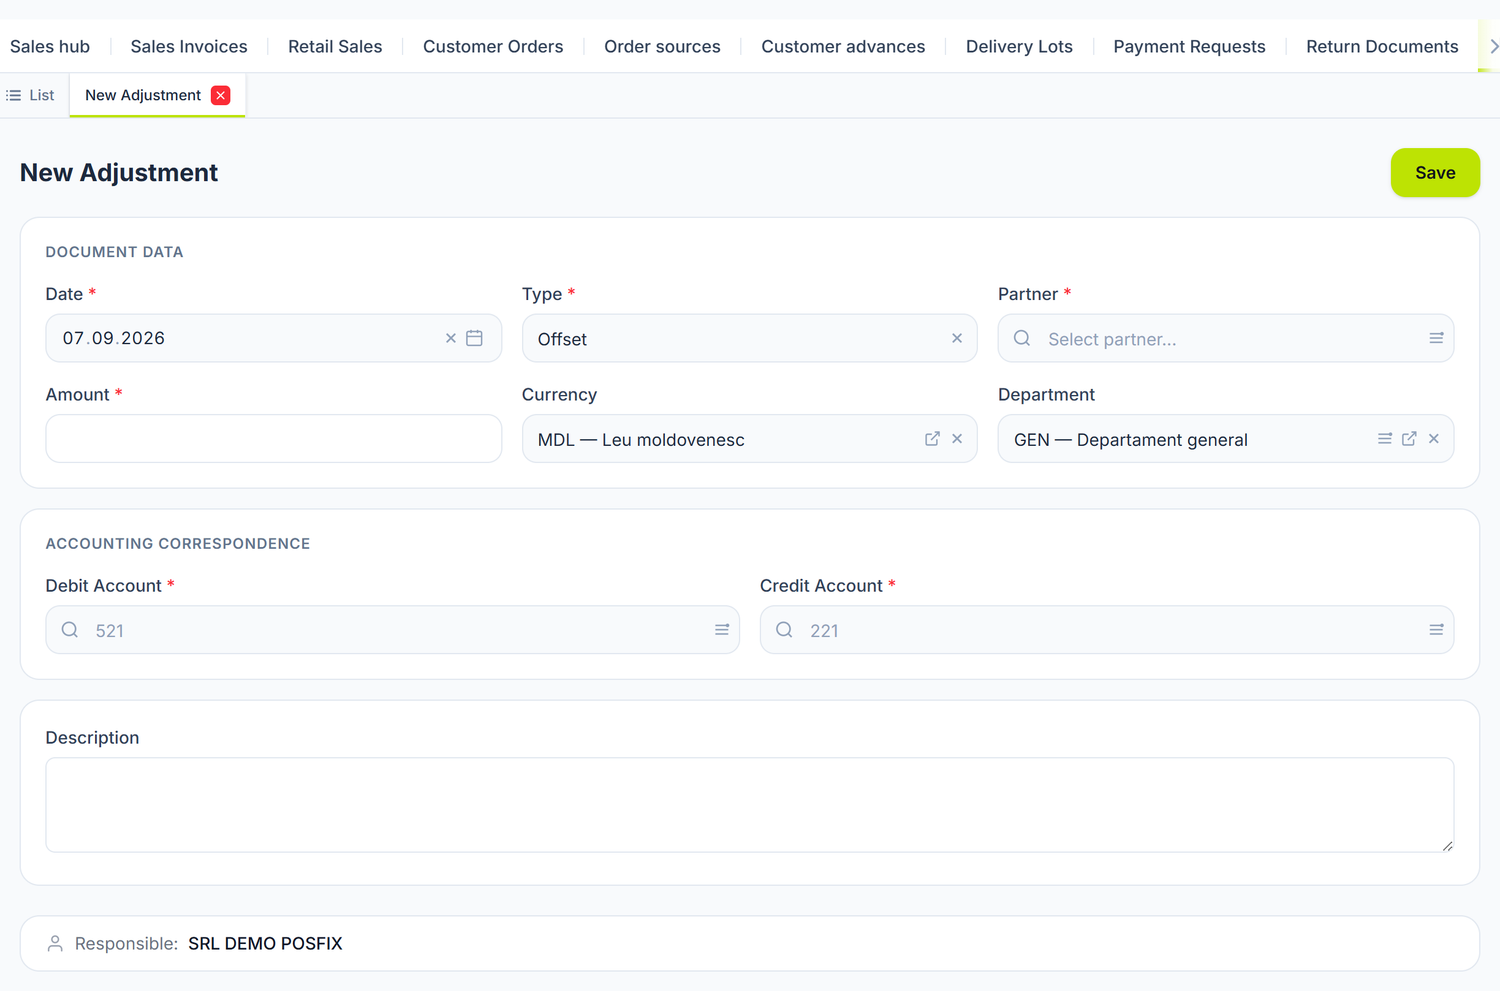This screenshot has width=1500, height=991.
Task: Open the Retail Sales tab
Action: [335, 46]
